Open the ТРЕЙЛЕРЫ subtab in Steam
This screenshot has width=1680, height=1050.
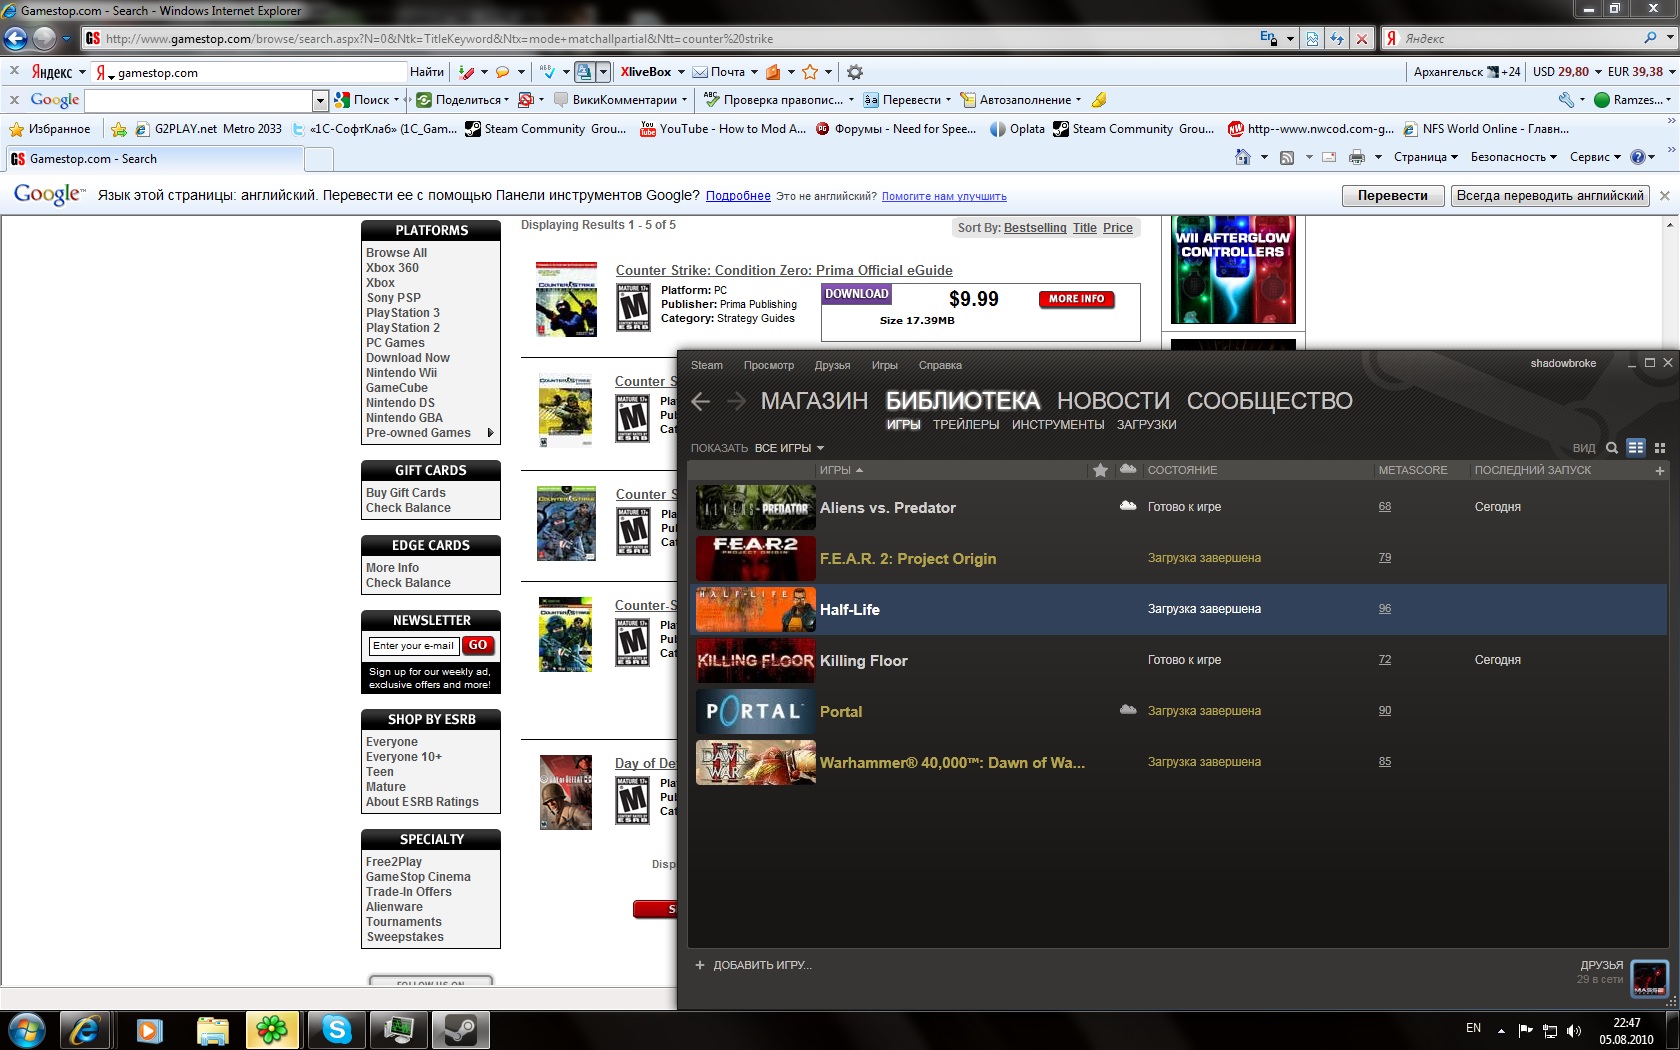pyautogui.click(x=966, y=425)
